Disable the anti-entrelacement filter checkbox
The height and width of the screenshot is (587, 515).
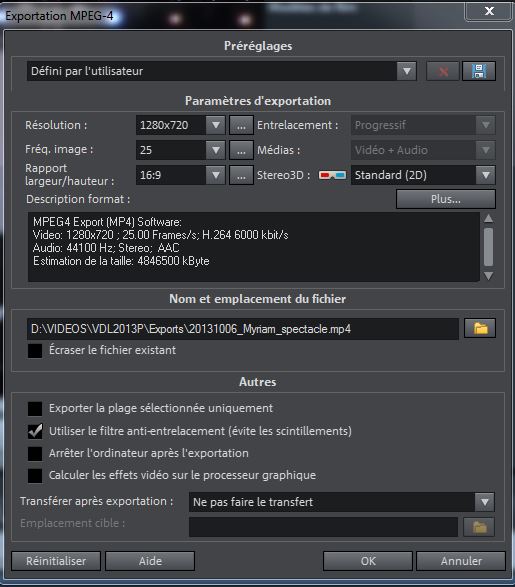(35, 431)
